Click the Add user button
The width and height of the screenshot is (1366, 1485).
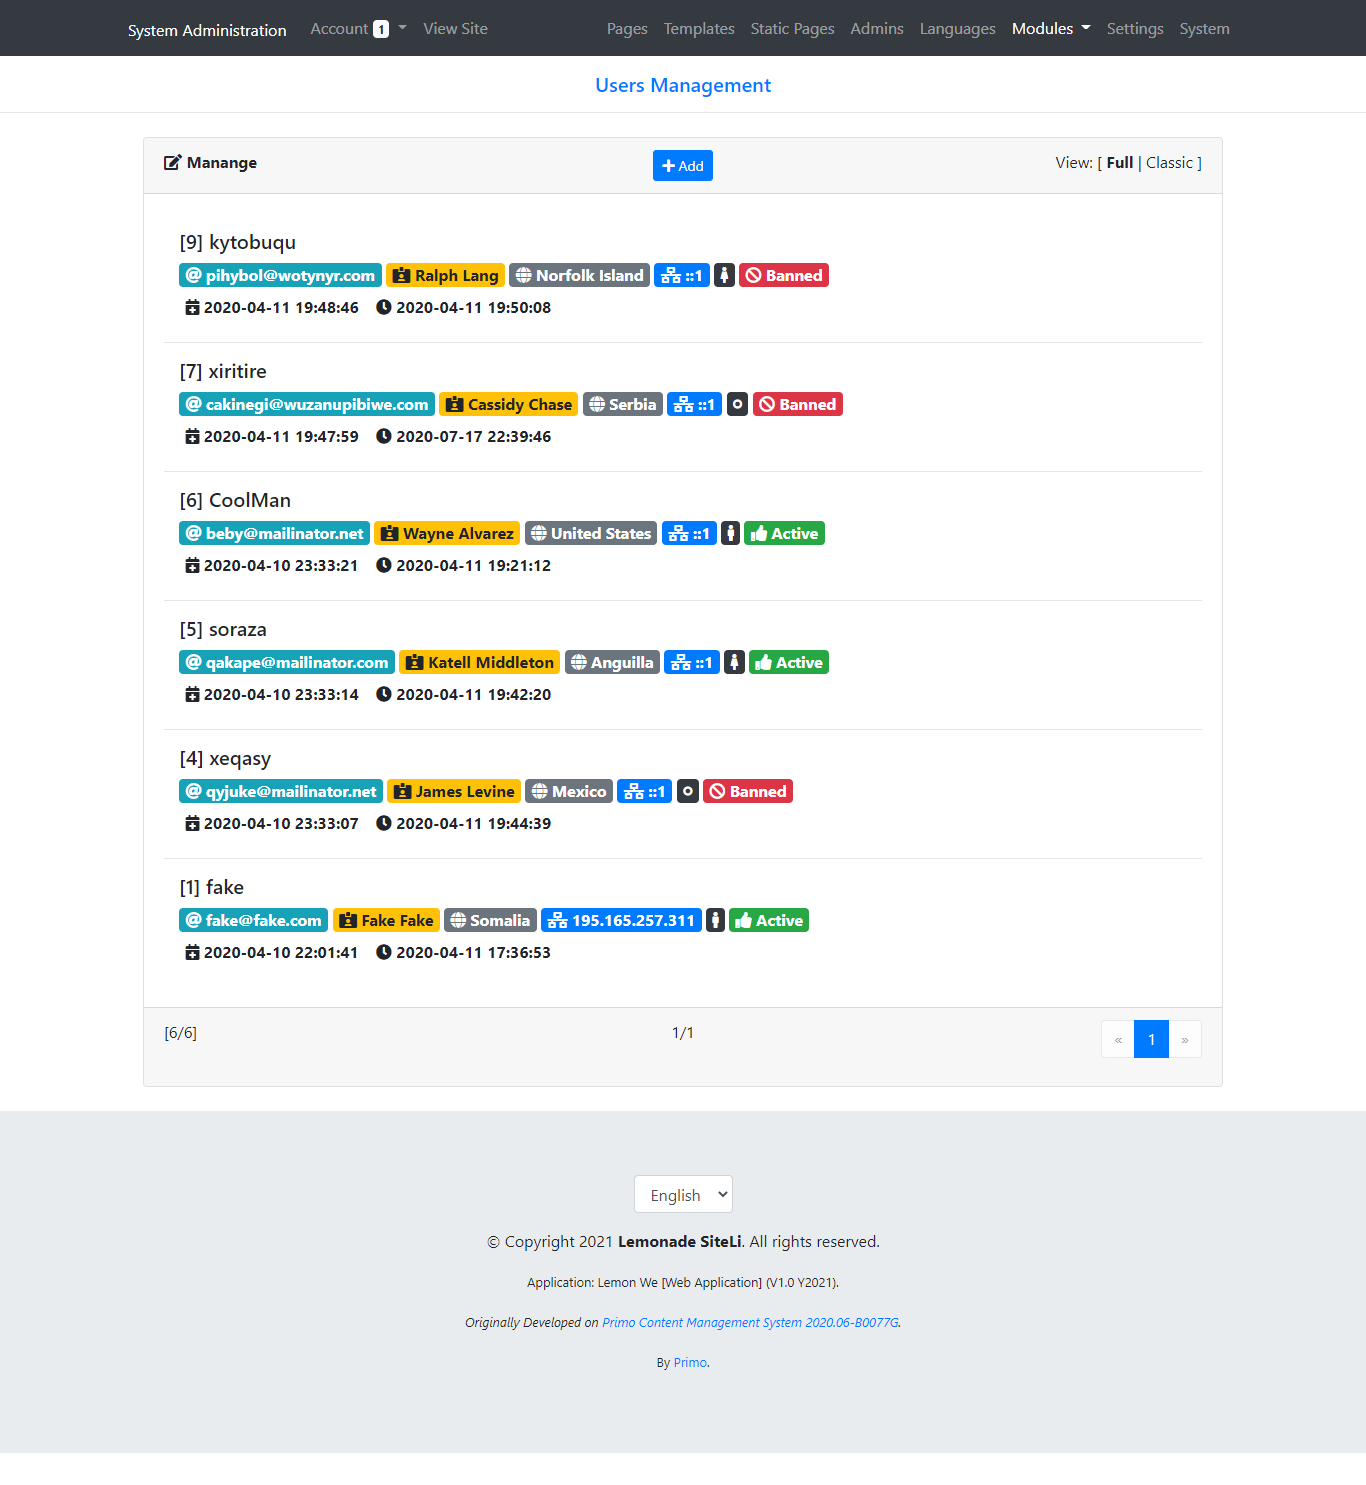(x=683, y=166)
